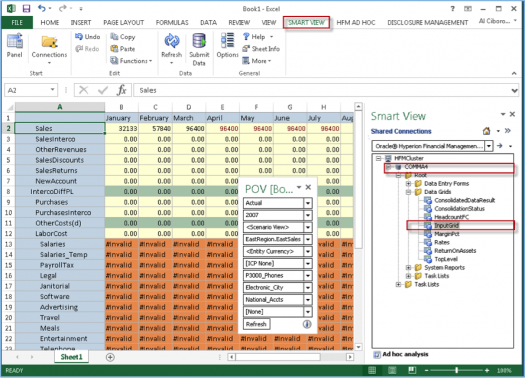Switch to the FORMULAS tab
This screenshot has height=378, width=525.
[x=172, y=22]
